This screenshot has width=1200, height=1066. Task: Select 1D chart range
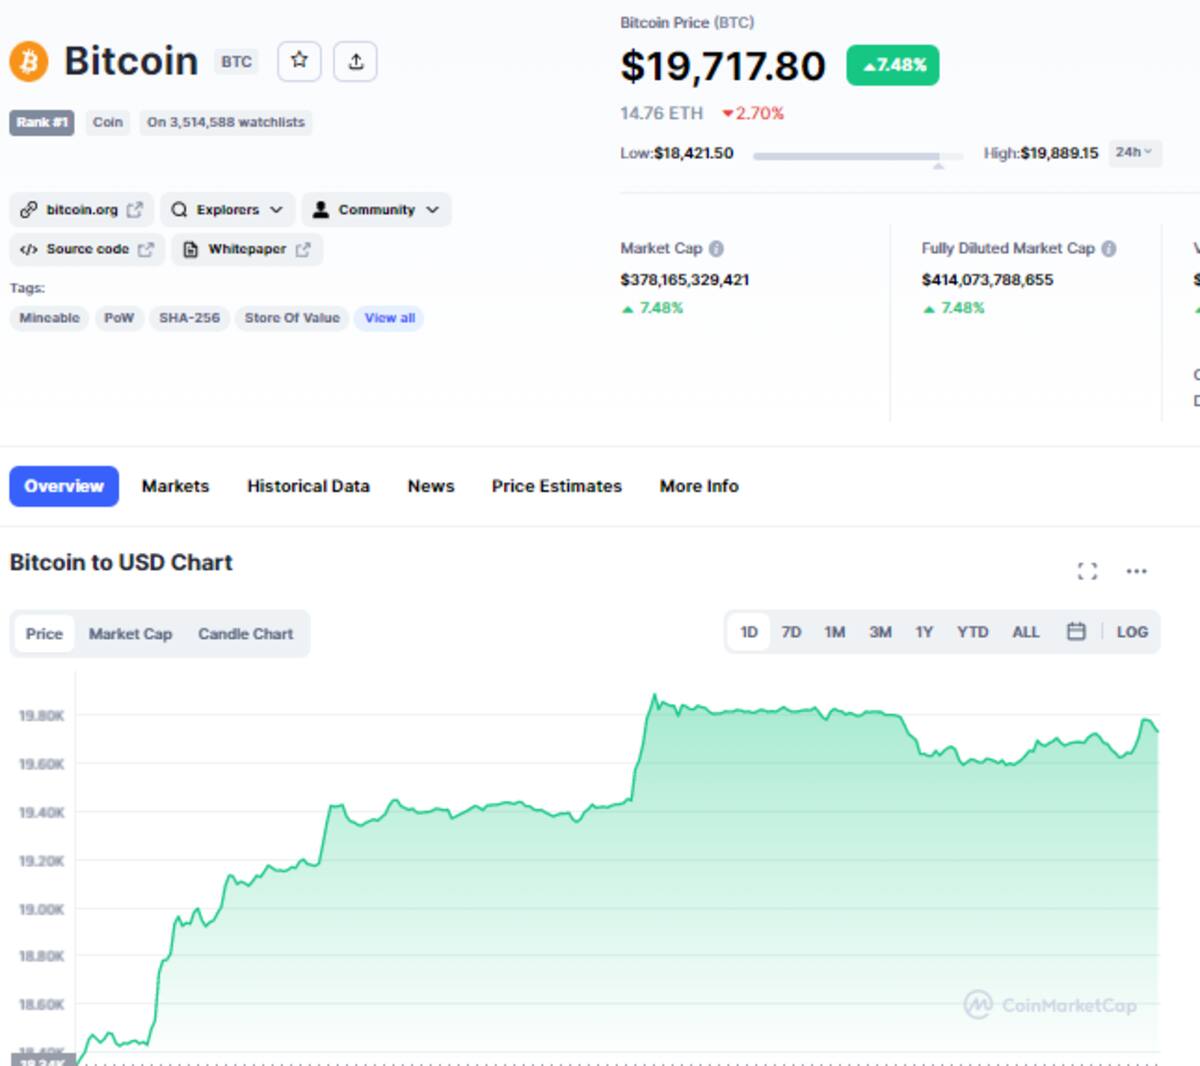coord(748,632)
